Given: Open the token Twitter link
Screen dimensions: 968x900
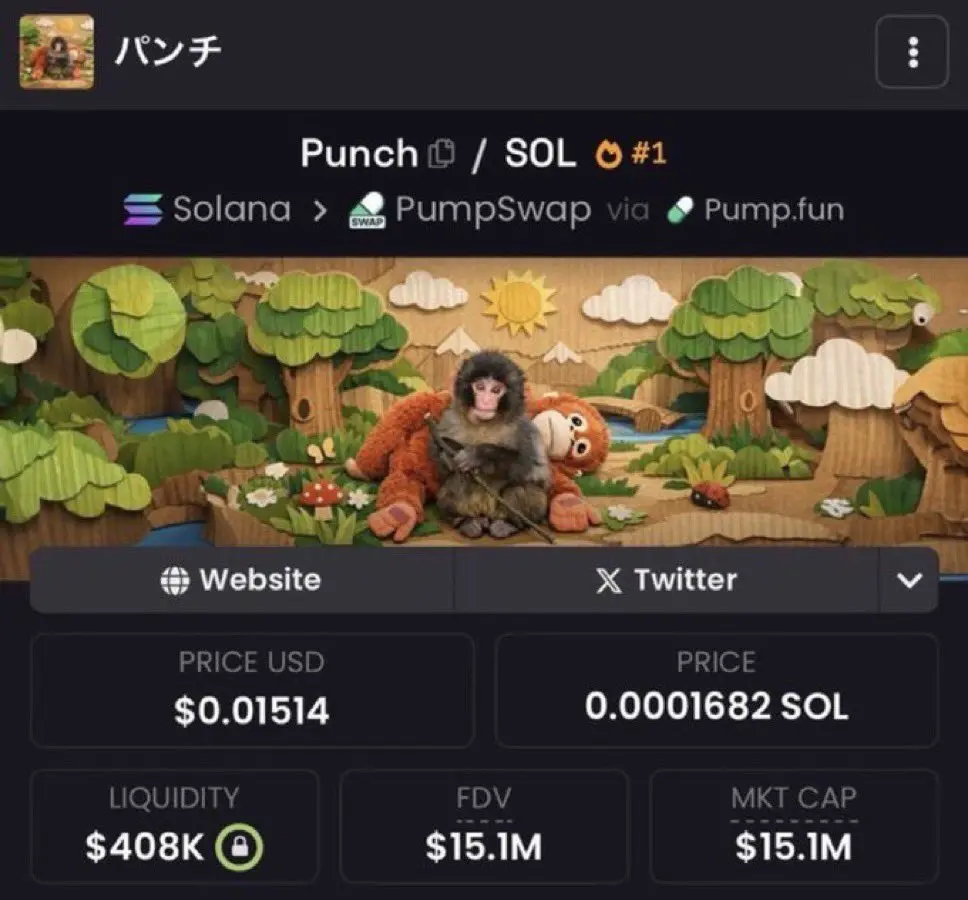Looking at the screenshot, I should [x=667, y=580].
